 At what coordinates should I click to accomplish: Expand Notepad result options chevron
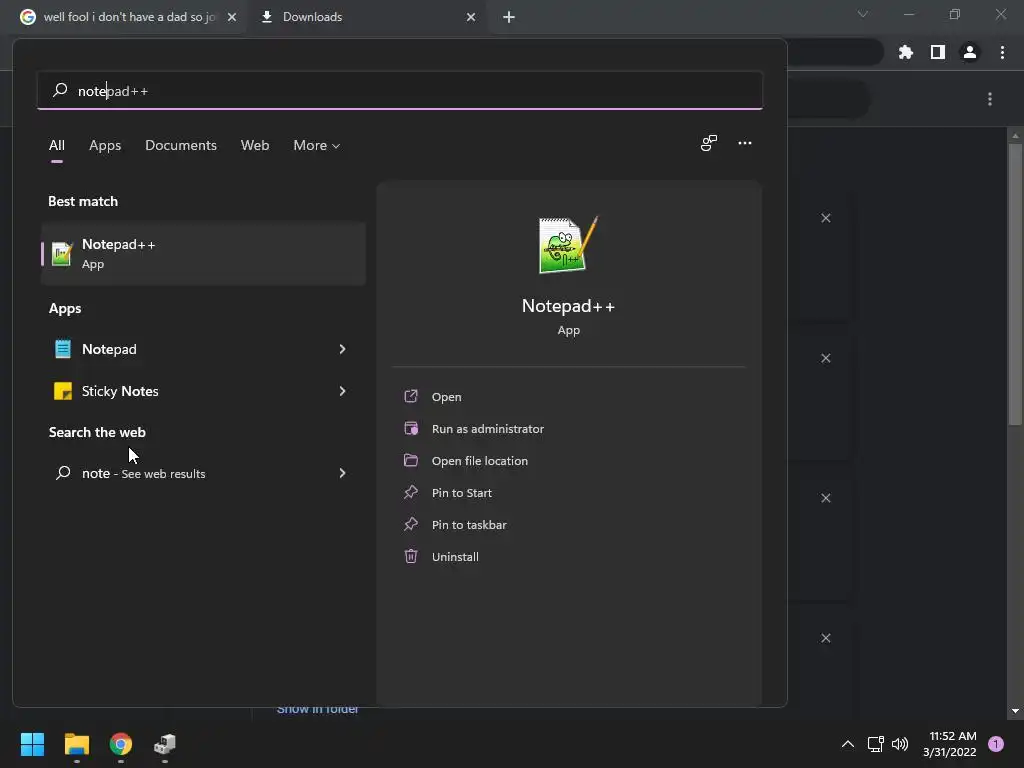pos(342,349)
